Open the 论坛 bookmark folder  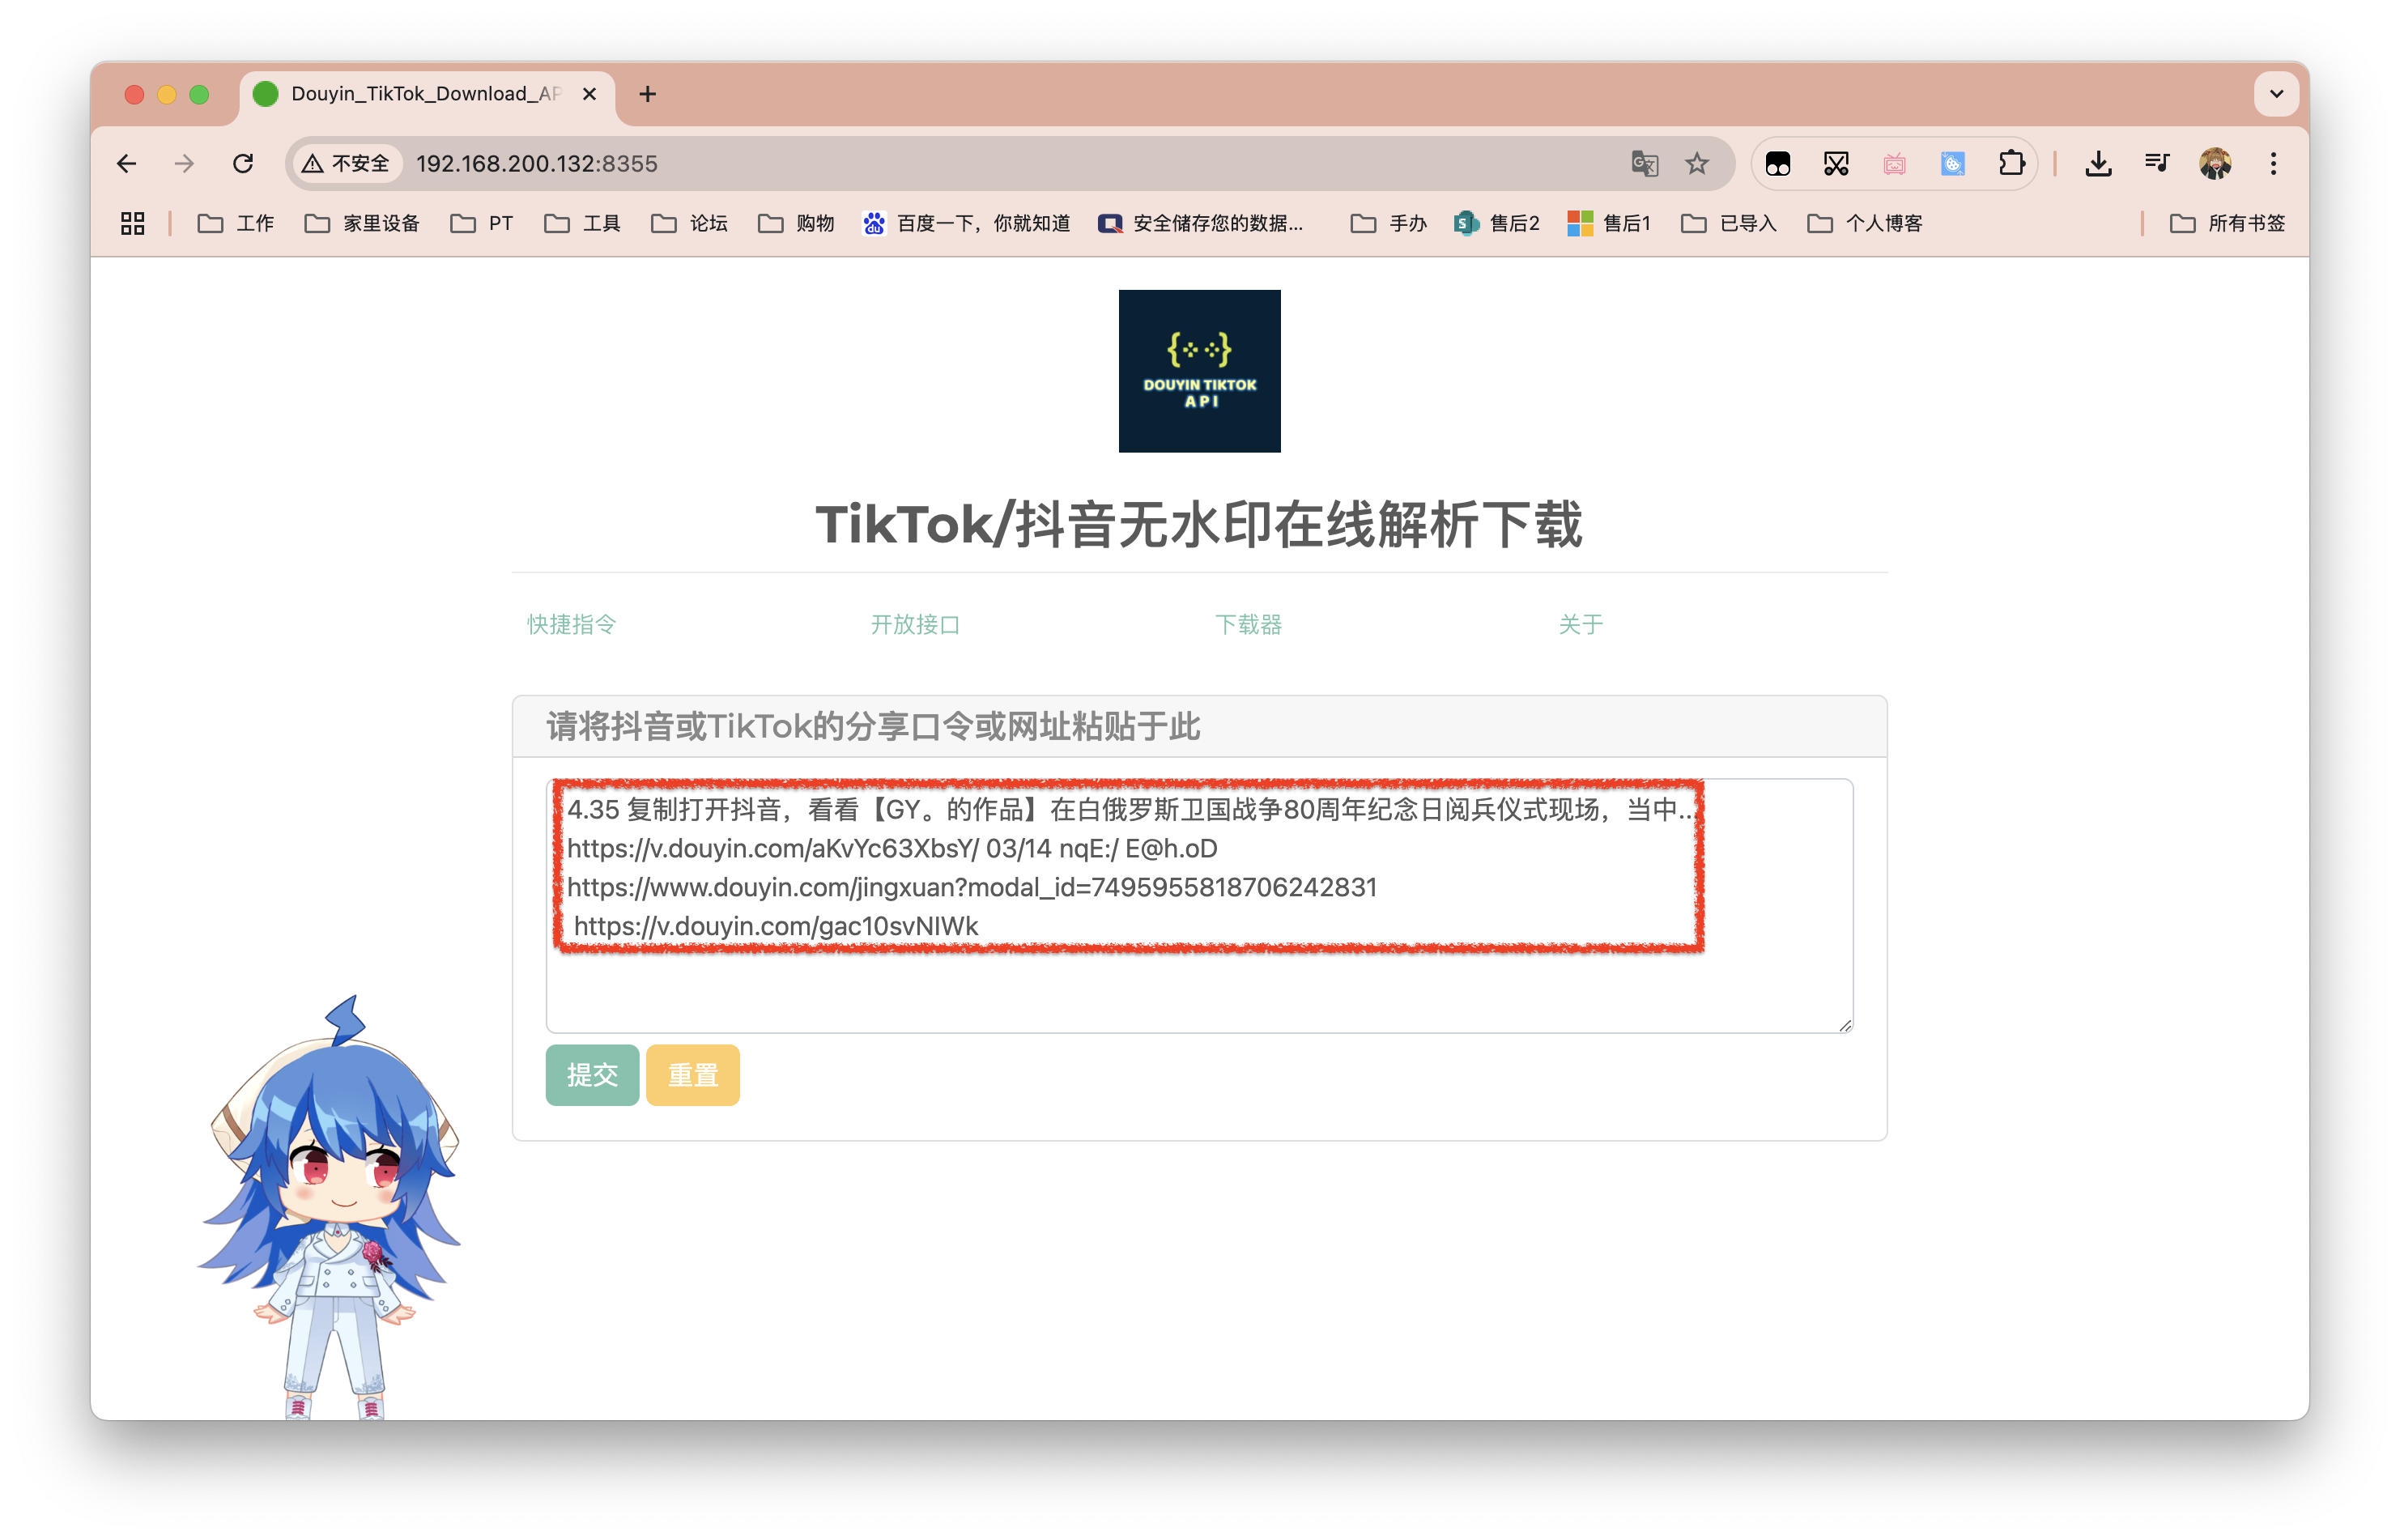point(689,223)
